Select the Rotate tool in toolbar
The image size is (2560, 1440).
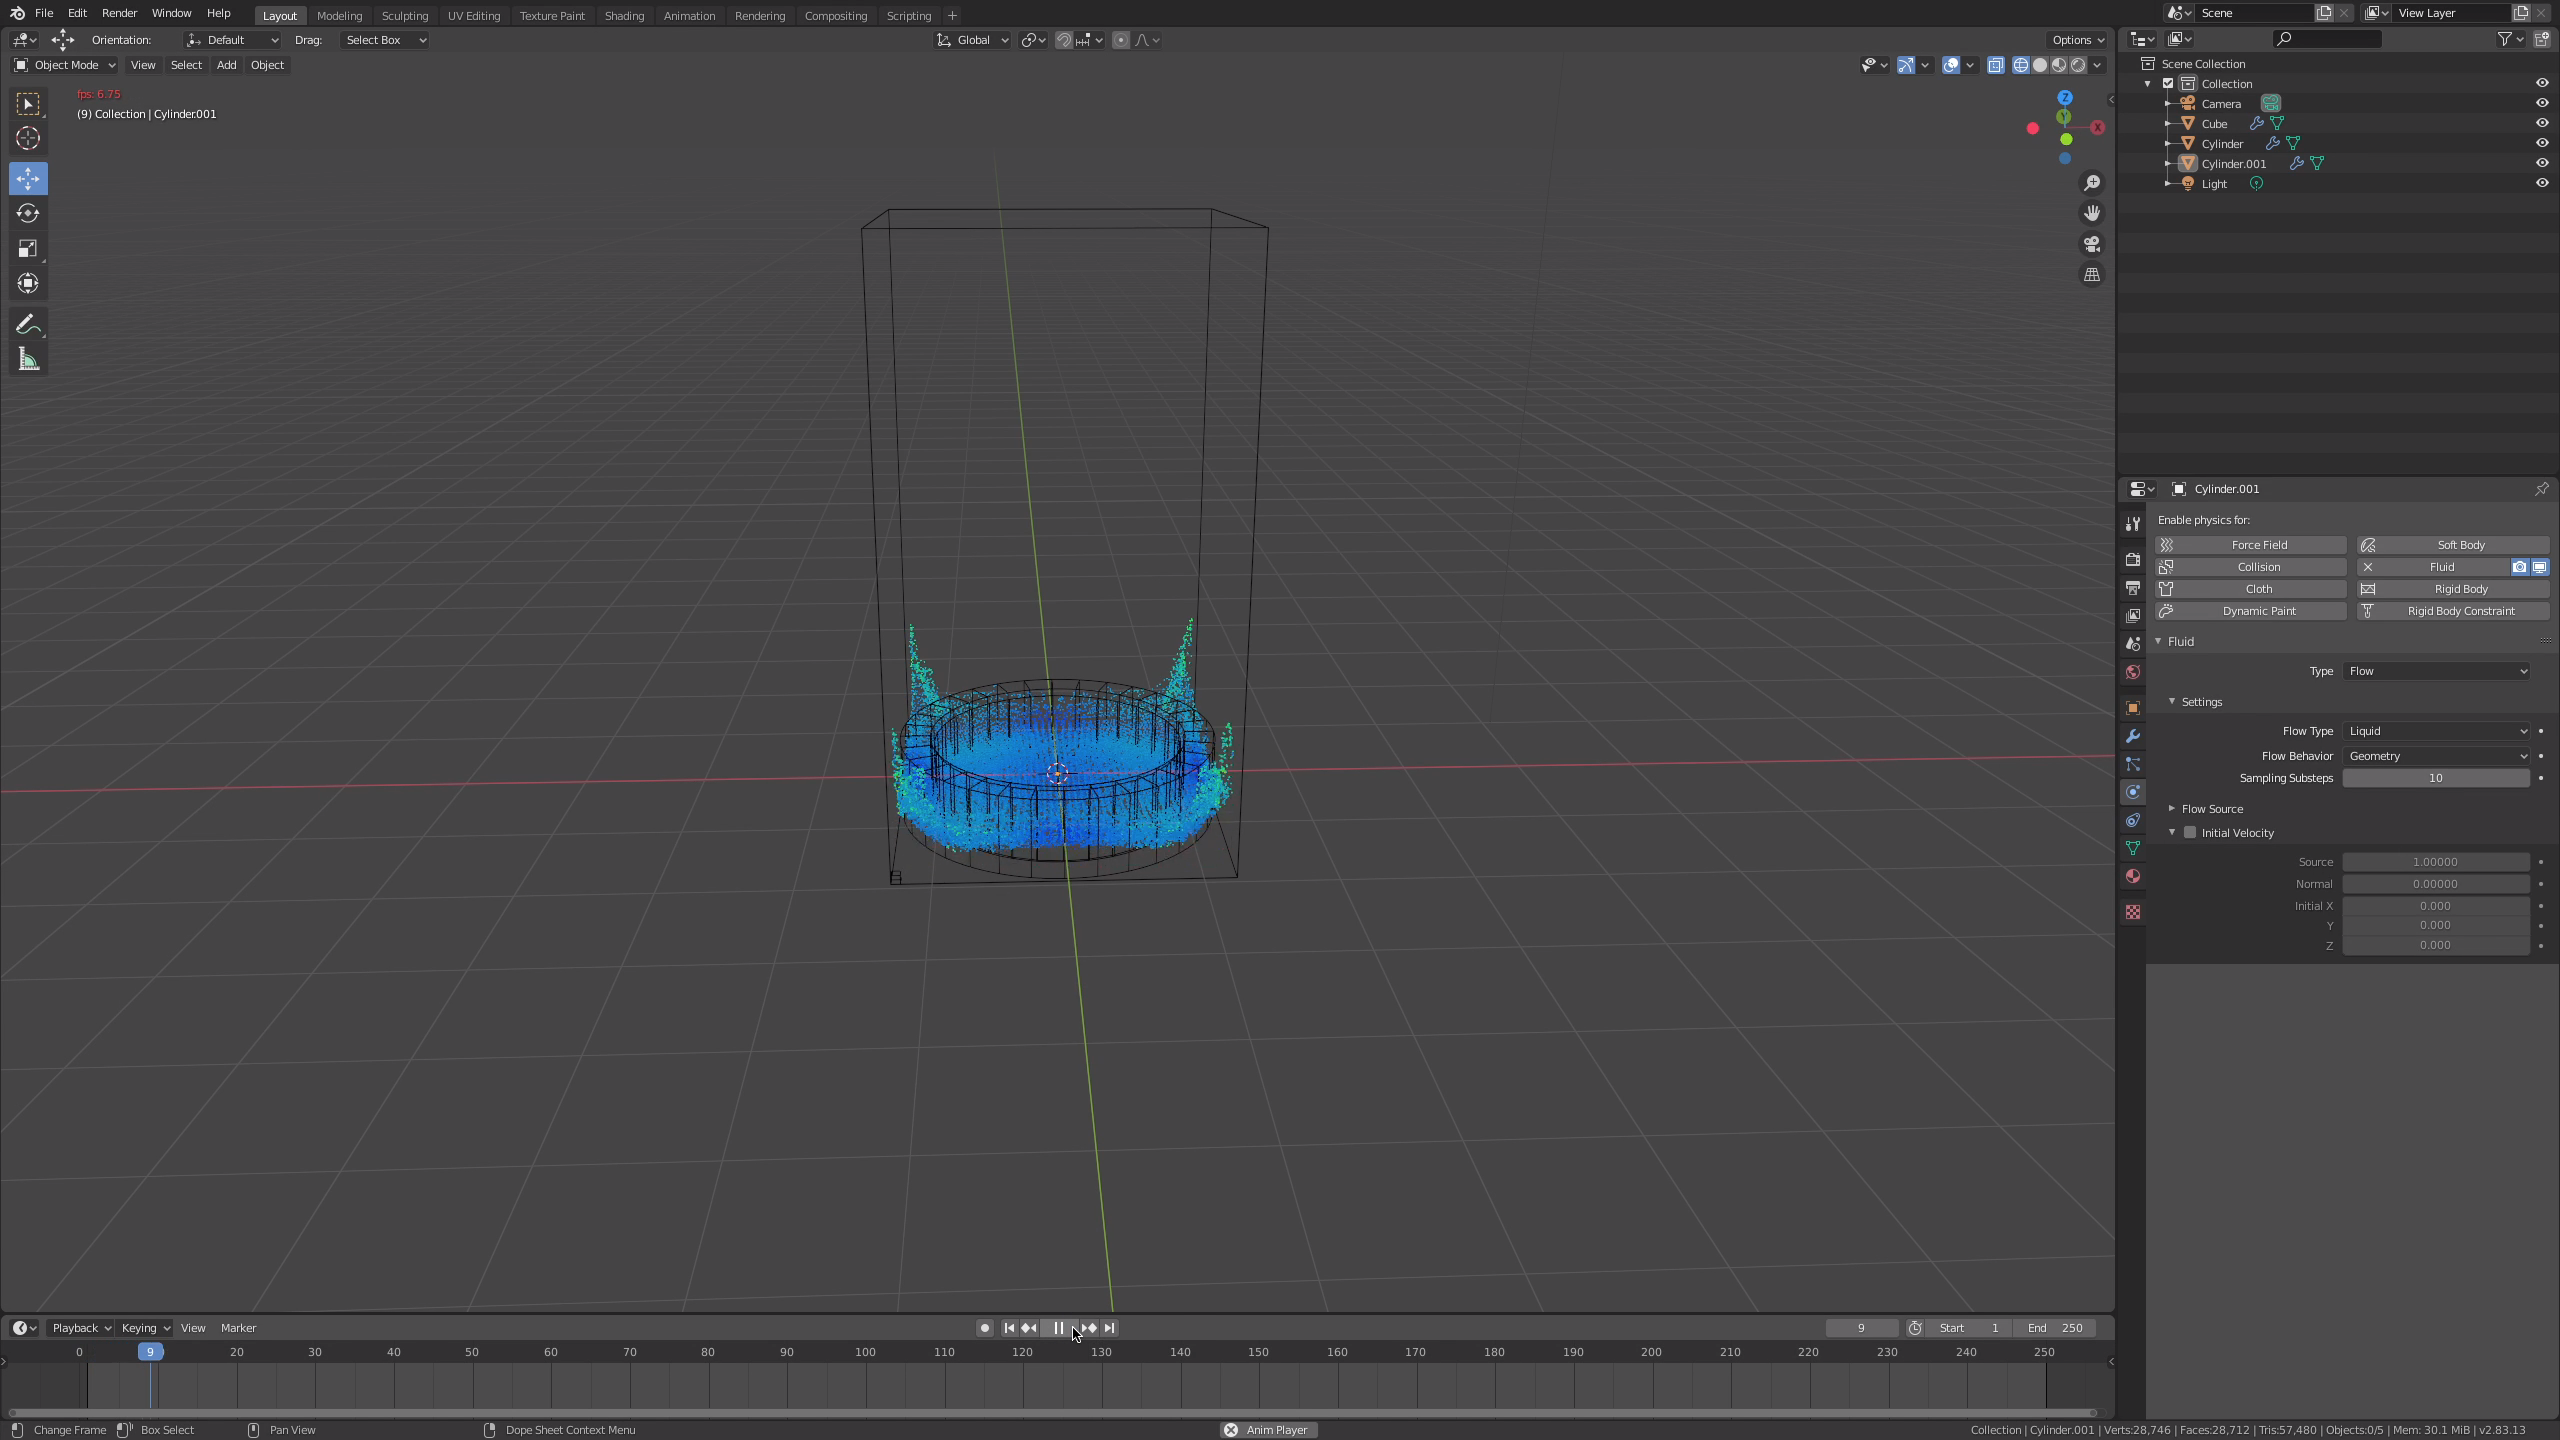pos(28,214)
